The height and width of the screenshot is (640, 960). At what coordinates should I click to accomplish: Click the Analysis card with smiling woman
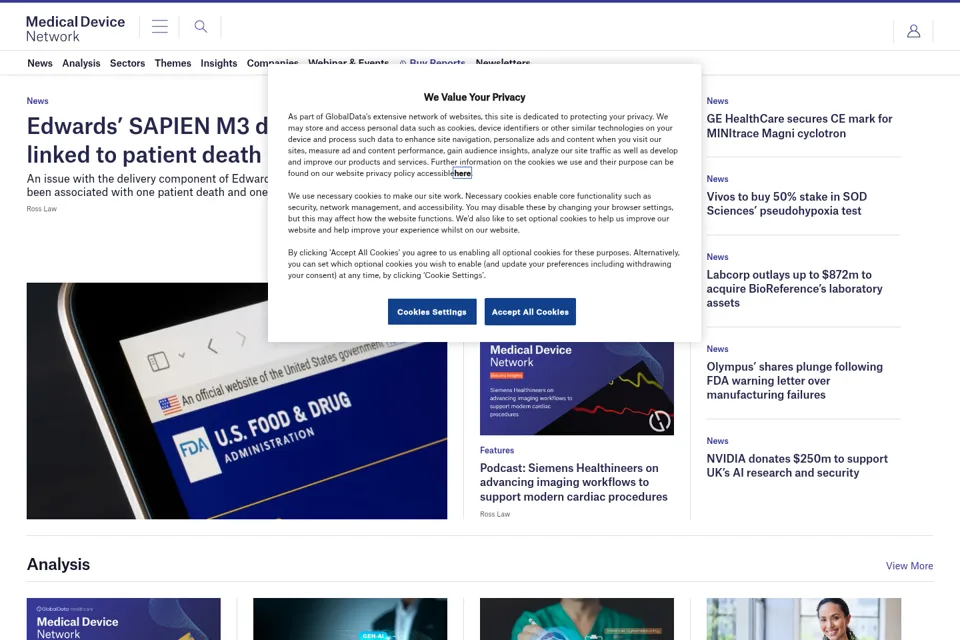coord(803,619)
